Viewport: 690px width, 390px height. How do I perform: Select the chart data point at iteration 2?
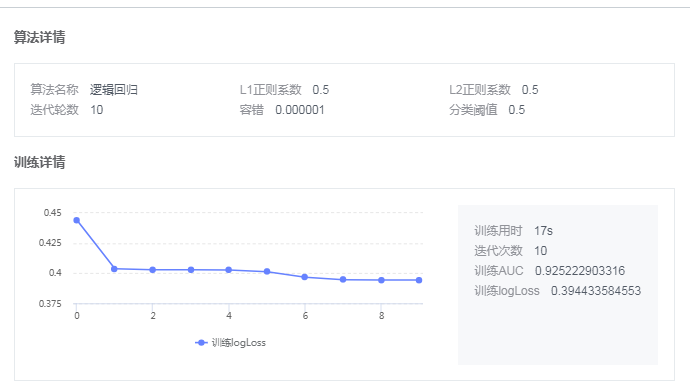(153, 270)
